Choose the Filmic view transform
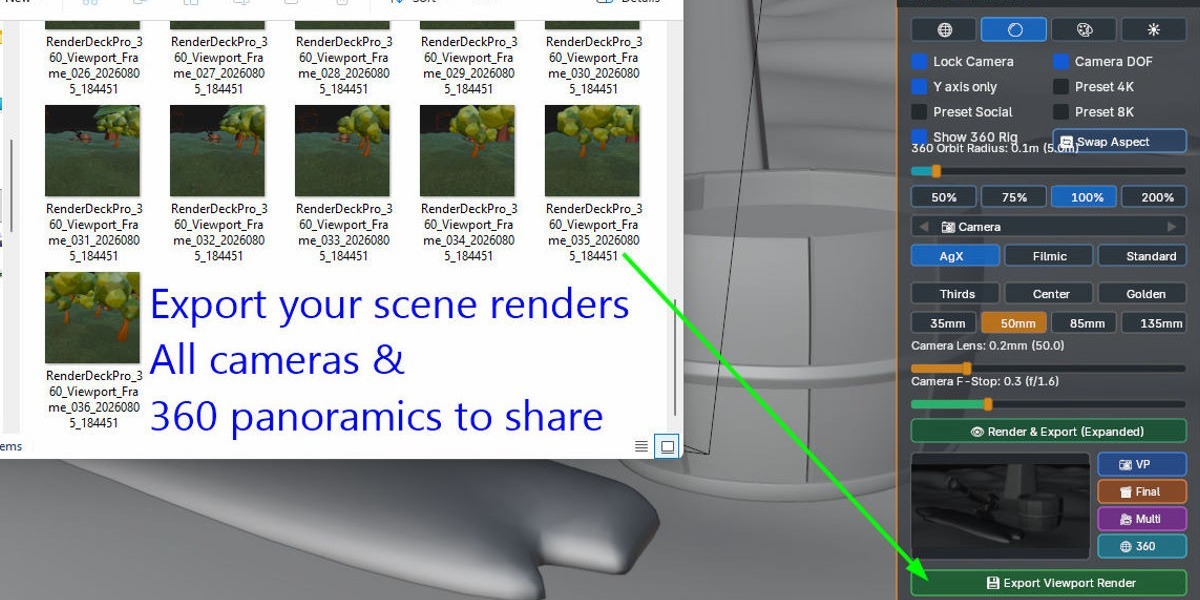1200x600 pixels. point(1049,256)
